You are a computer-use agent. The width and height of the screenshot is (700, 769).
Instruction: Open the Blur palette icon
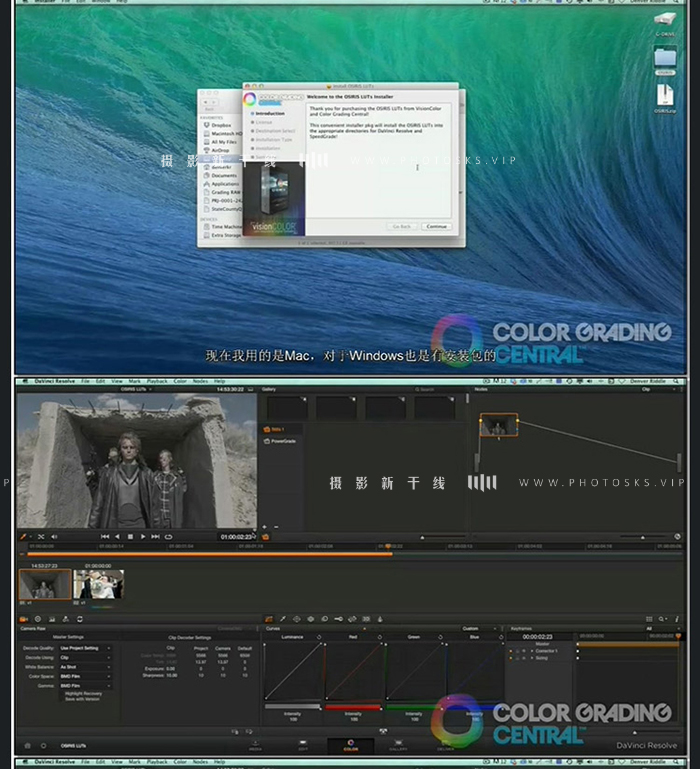[324, 619]
